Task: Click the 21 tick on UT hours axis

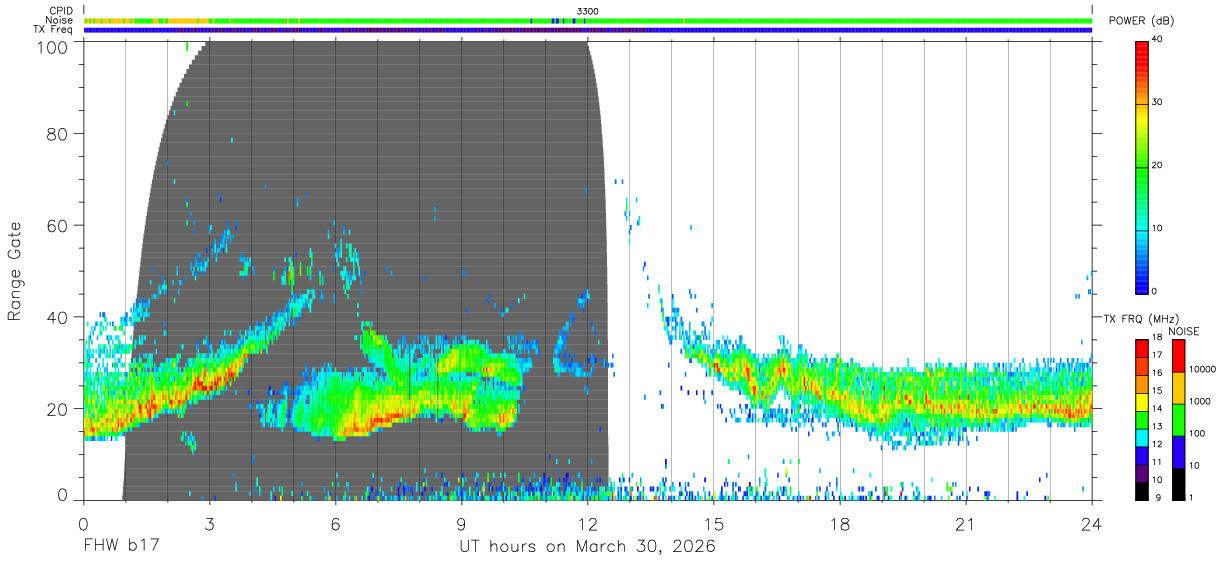Action: pyautogui.click(x=966, y=524)
